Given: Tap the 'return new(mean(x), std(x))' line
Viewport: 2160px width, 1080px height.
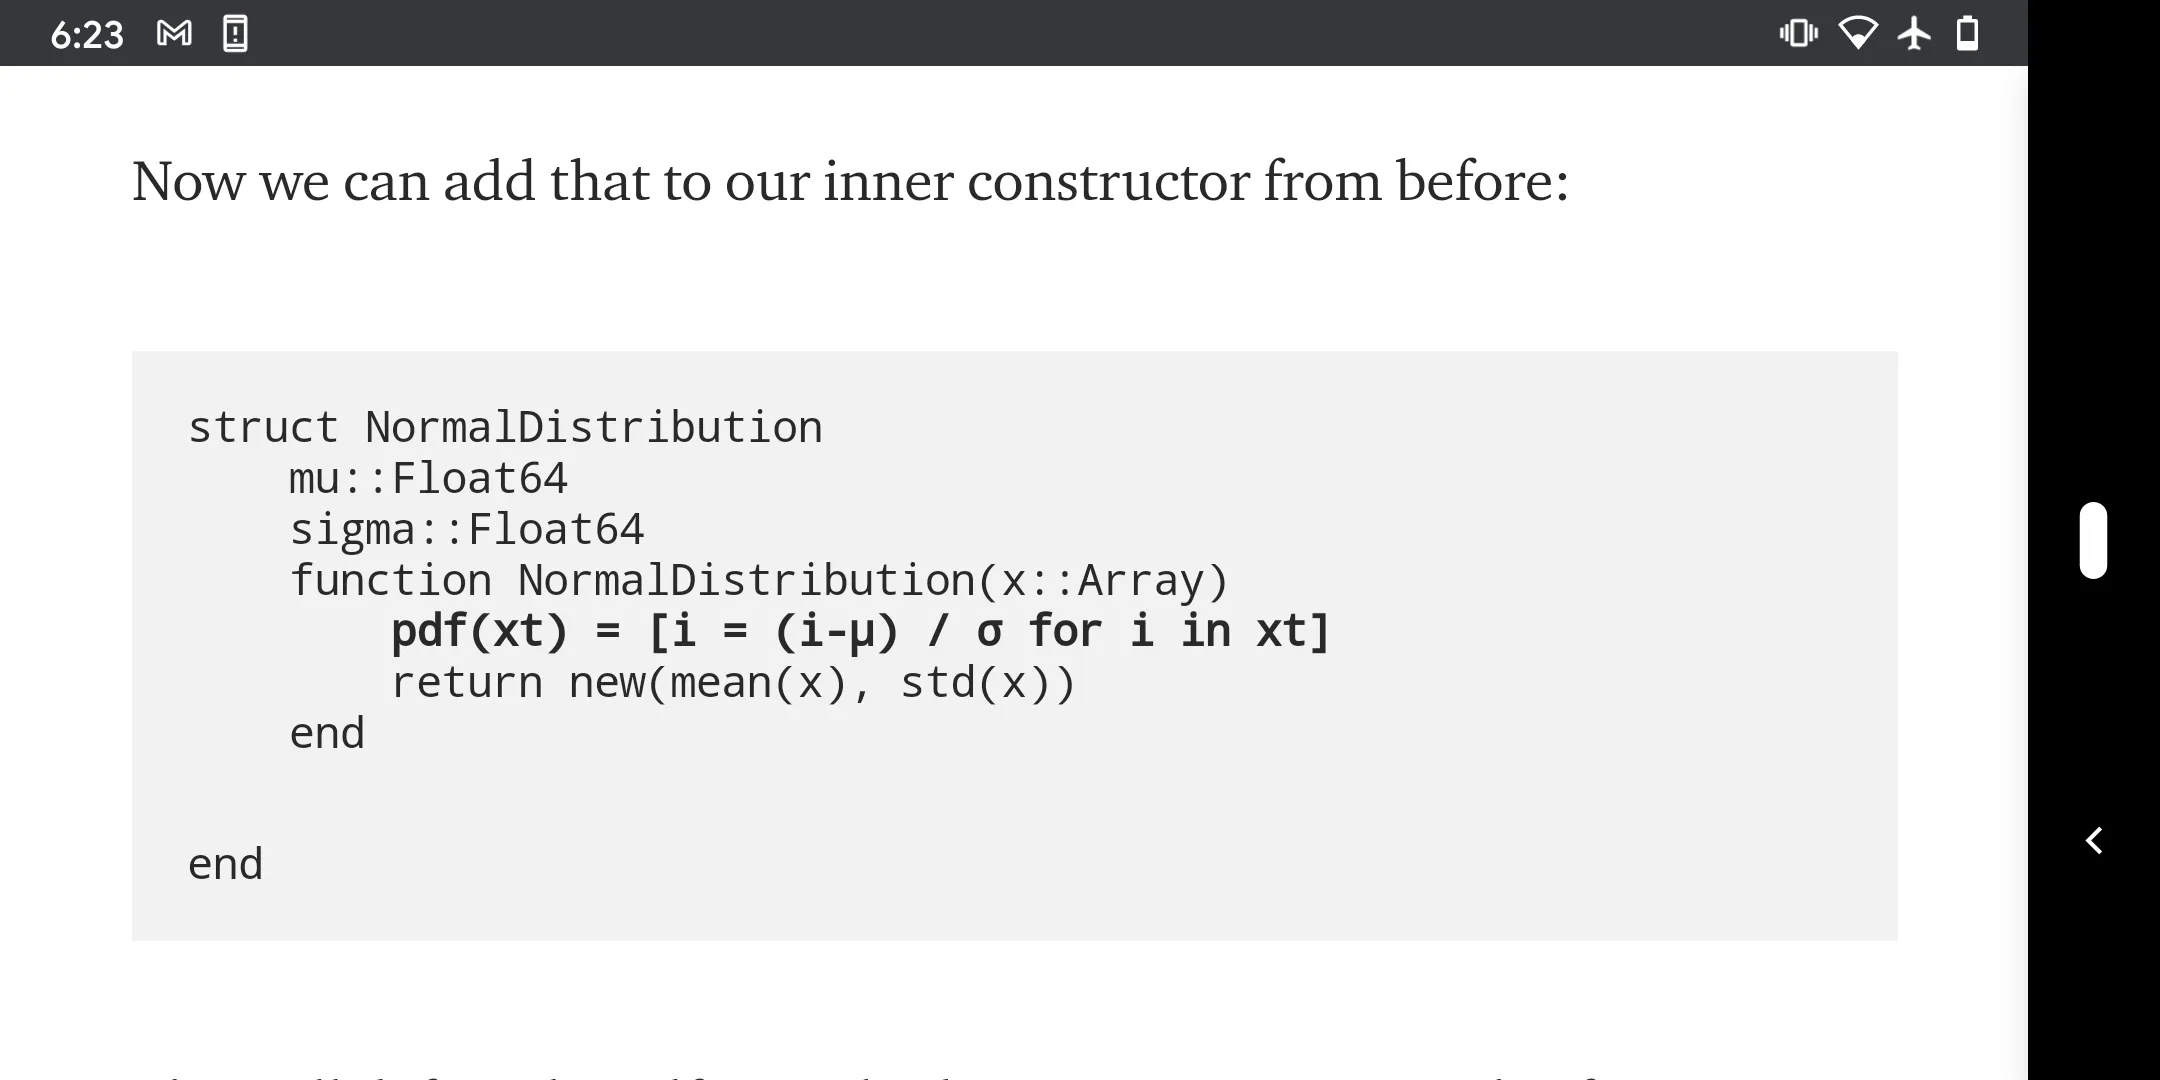Looking at the screenshot, I should coord(732,683).
